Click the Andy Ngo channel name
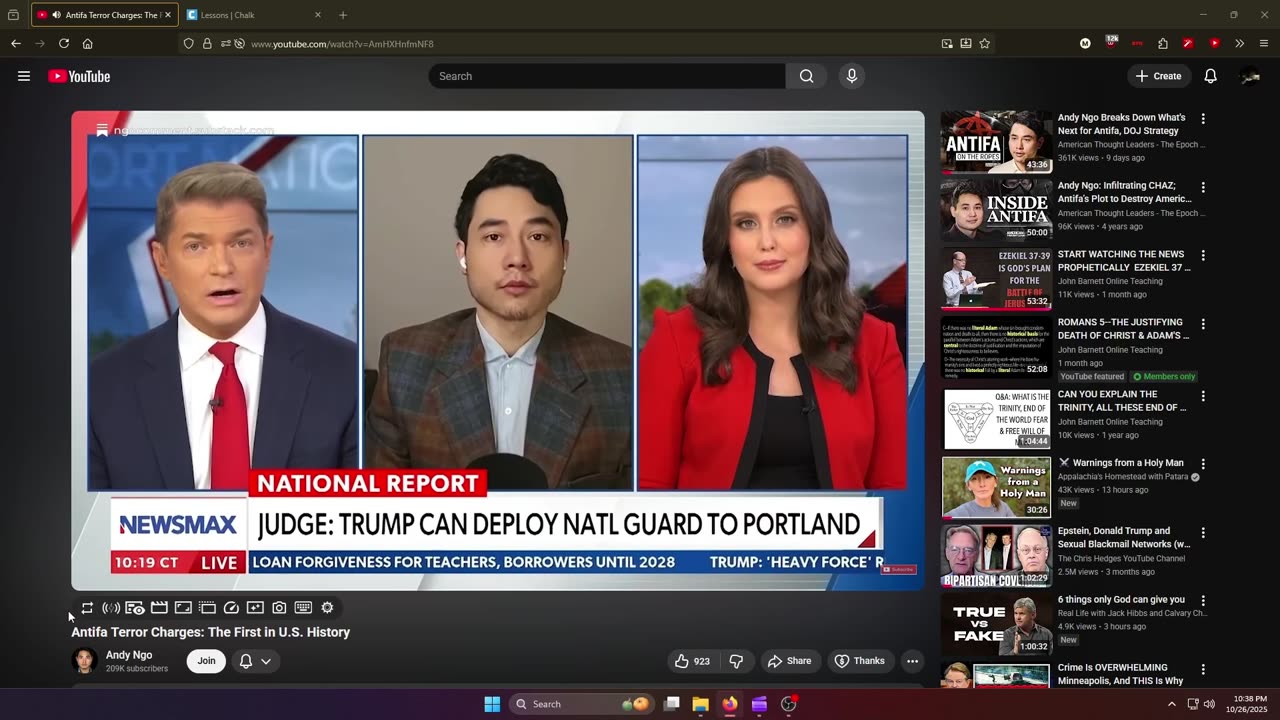 129,655
